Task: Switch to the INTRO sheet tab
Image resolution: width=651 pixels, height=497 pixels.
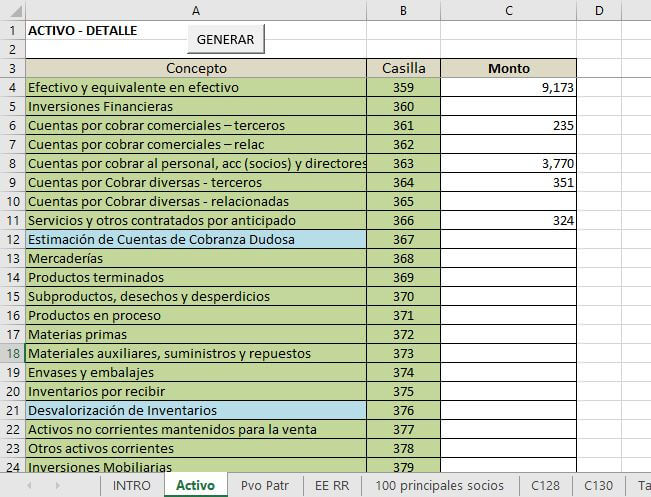Action: (132, 485)
